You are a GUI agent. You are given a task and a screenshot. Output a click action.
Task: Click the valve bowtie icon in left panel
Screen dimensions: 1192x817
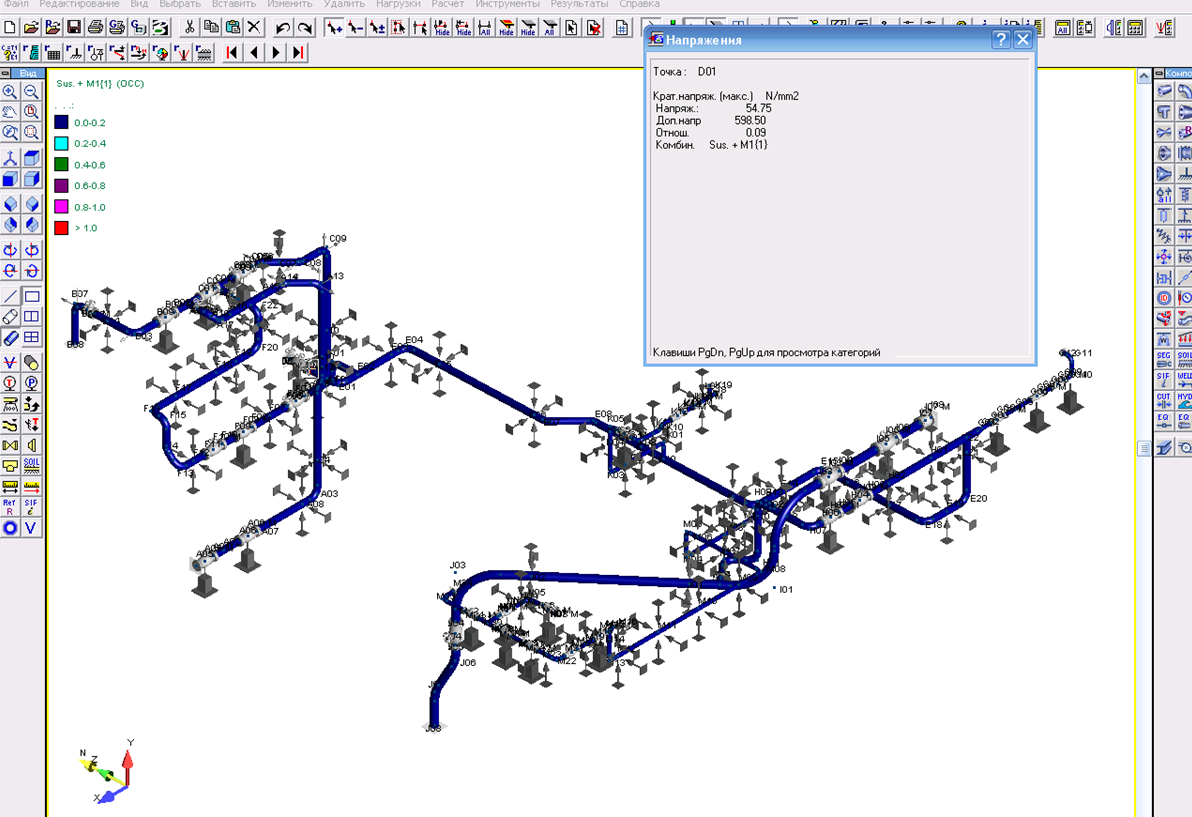[x=10, y=445]
